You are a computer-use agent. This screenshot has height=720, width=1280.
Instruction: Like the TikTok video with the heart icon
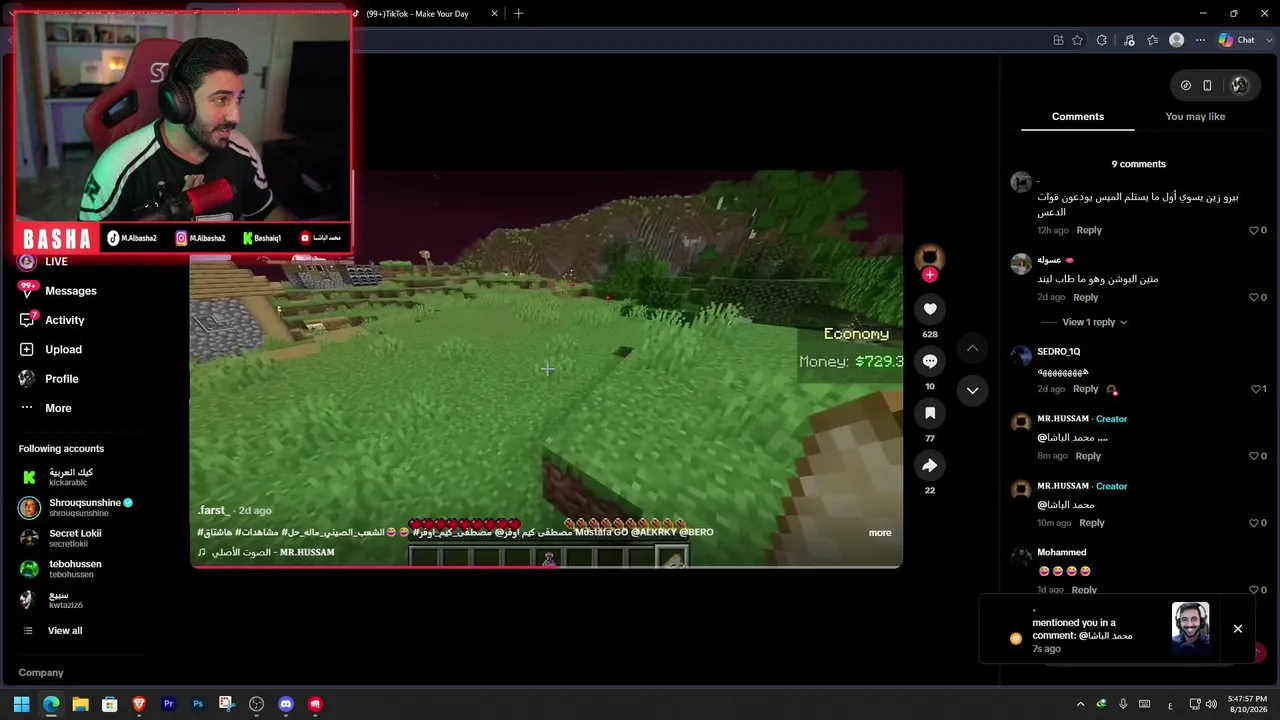tap(930, 309)
